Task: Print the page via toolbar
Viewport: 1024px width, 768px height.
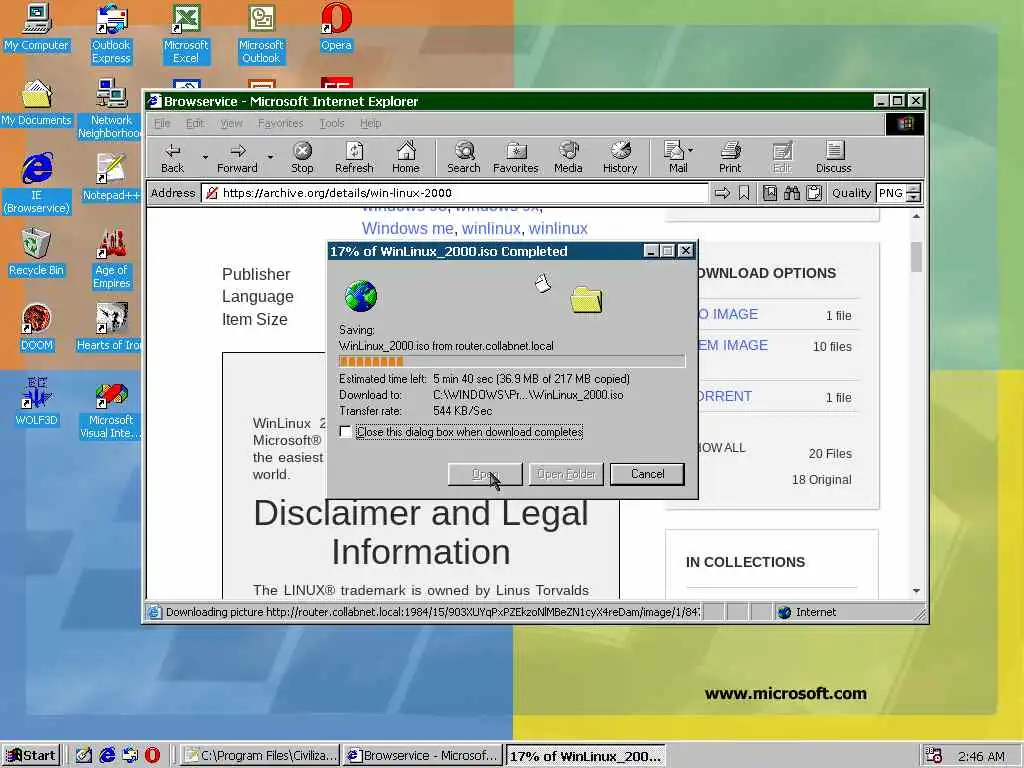Action: pyautogui.click(x=730, y=157)
